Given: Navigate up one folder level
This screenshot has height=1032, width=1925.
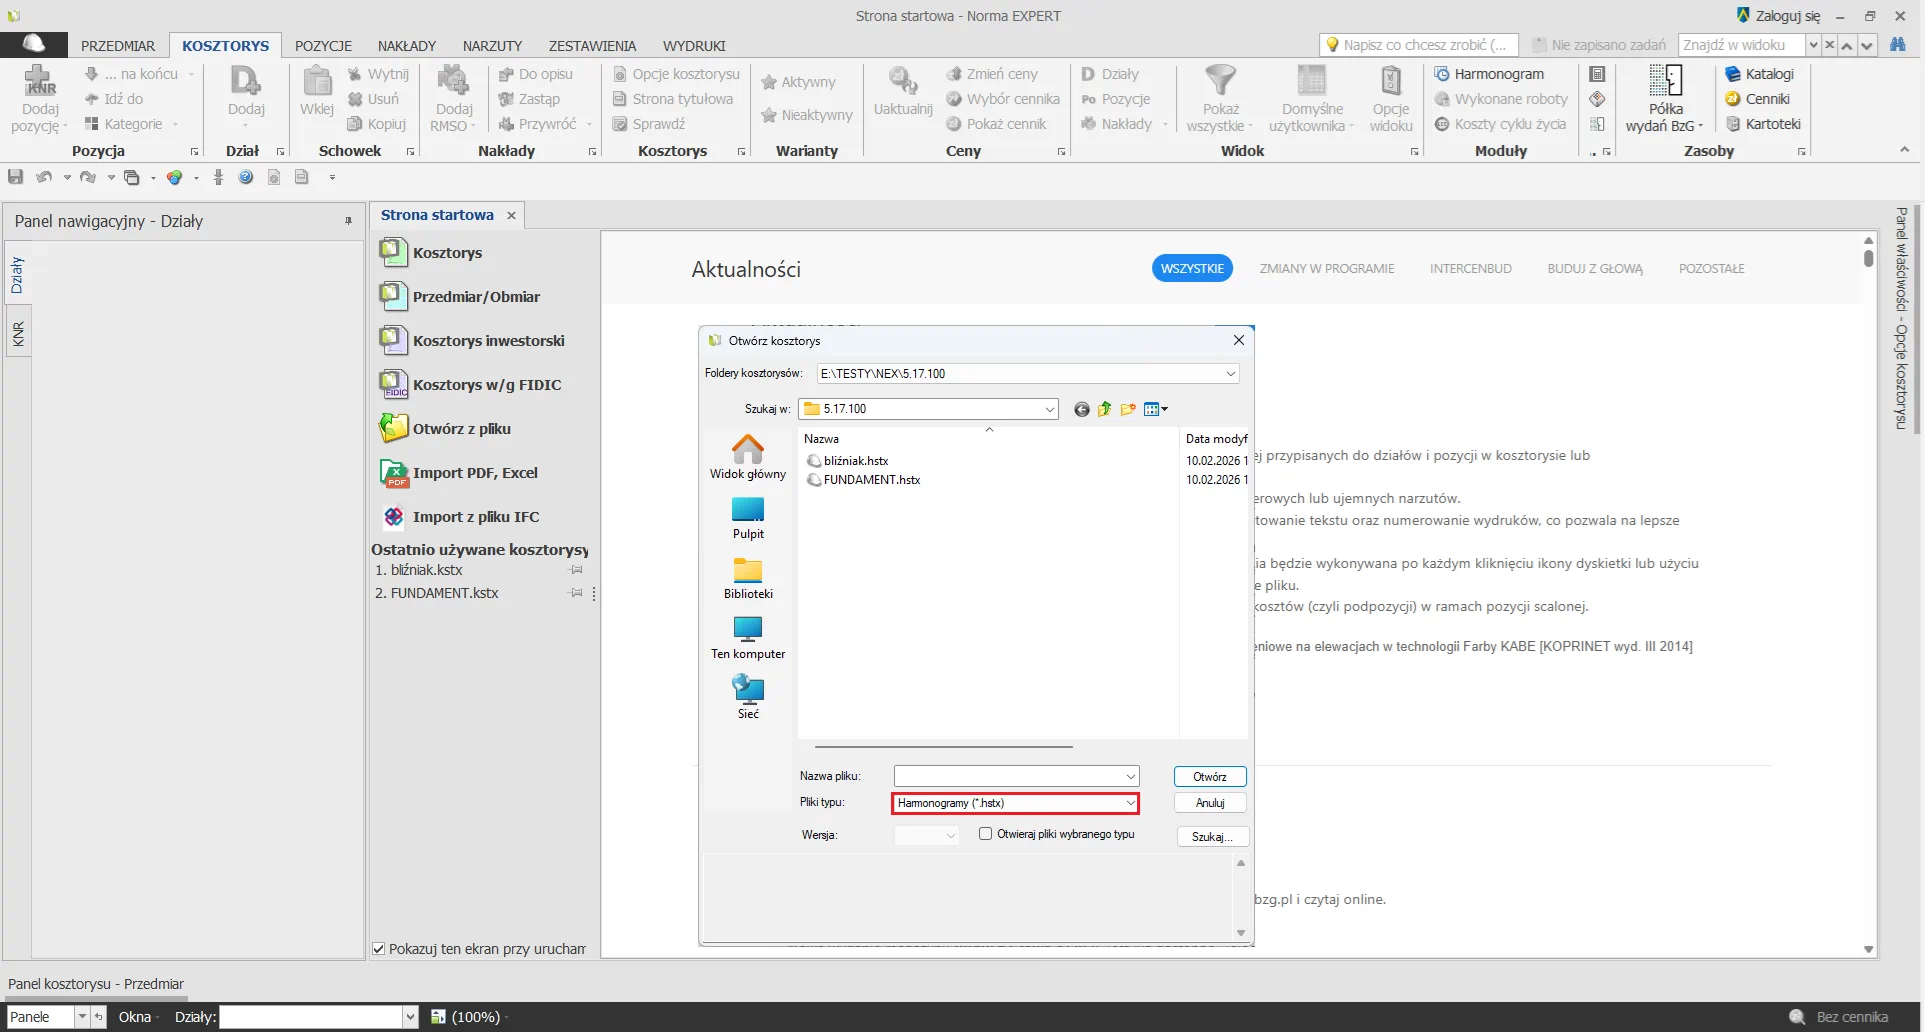Looking at the screenshot, I should [x=1104, y=409].
